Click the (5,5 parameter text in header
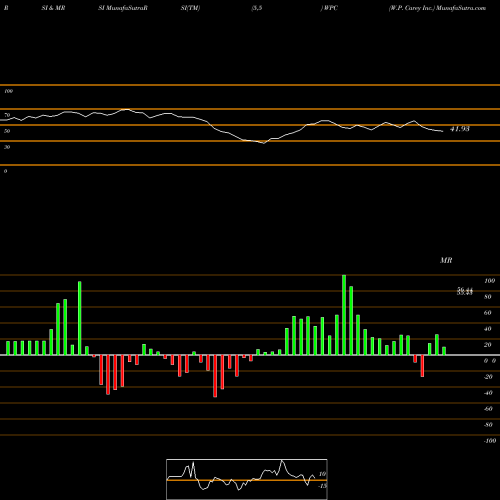The height and width of the screenshot is (500, 500). point(257,8)
